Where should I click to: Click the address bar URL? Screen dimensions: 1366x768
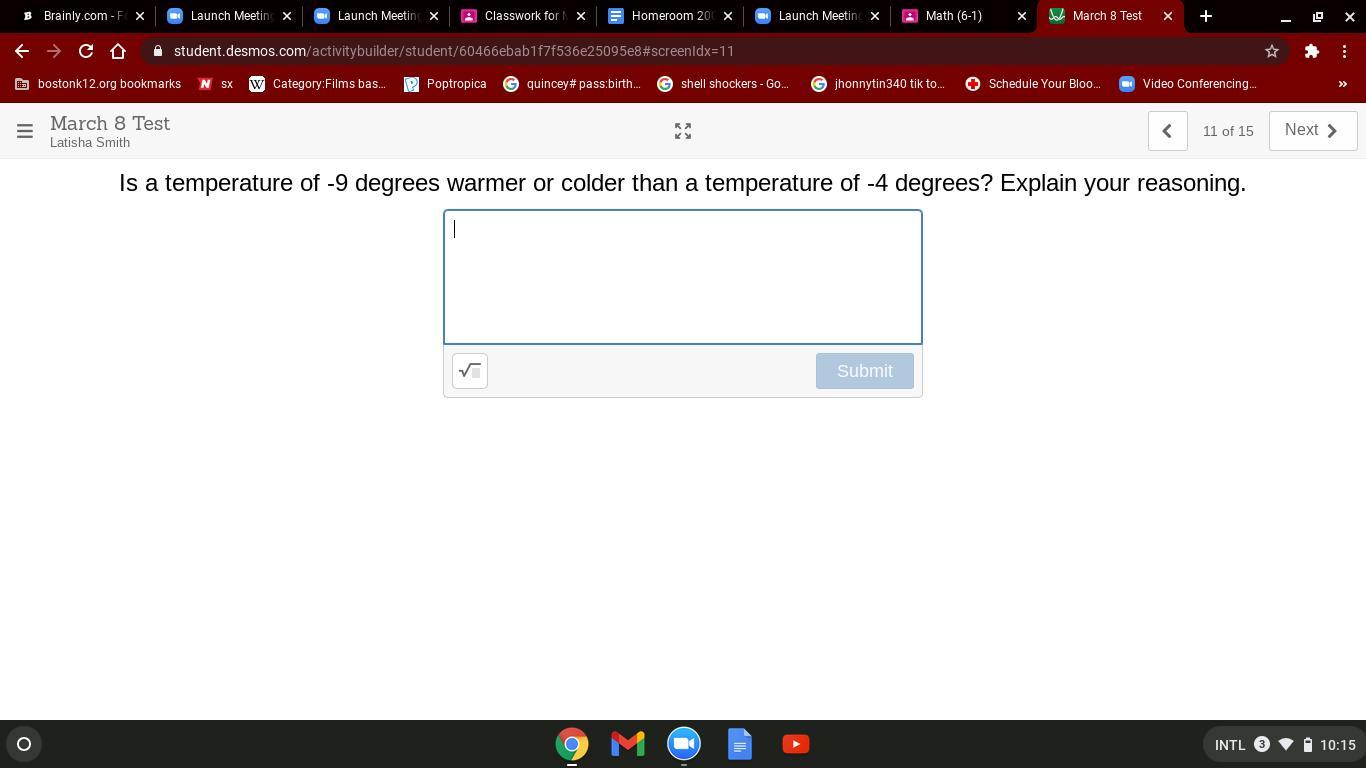(x=454, y=51)
